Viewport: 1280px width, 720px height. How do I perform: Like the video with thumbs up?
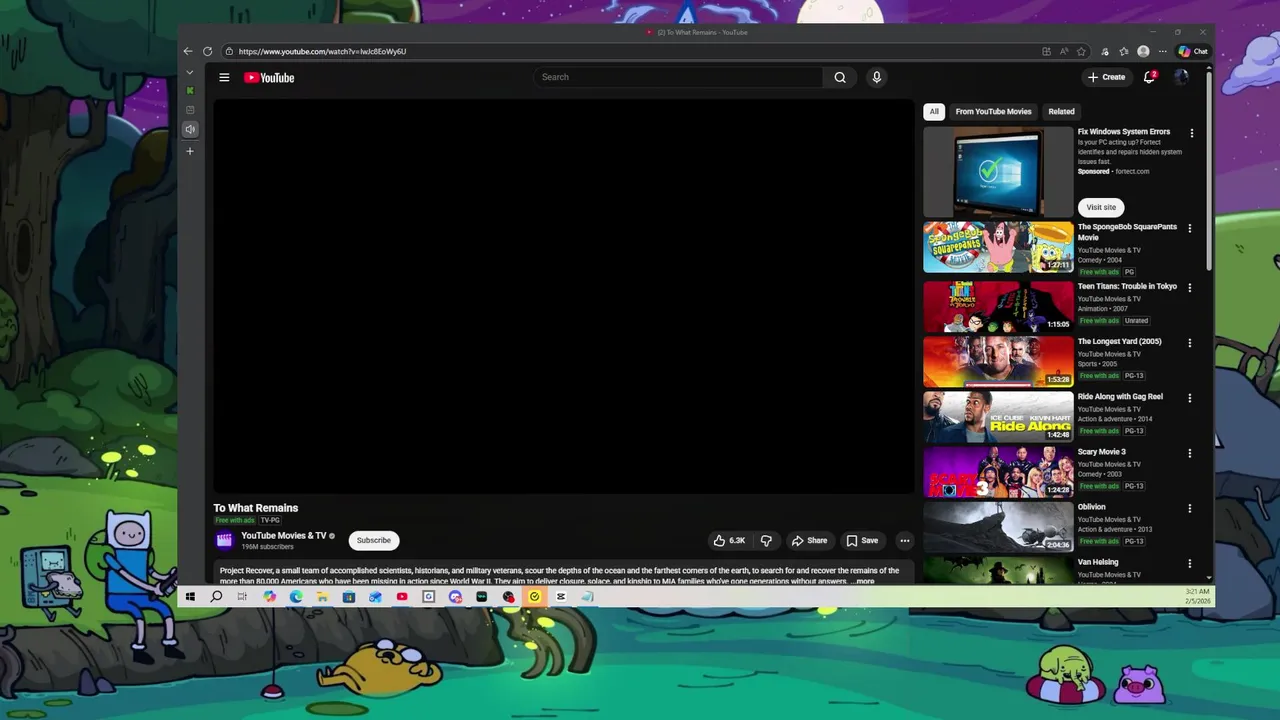click(x=728, y=540)
